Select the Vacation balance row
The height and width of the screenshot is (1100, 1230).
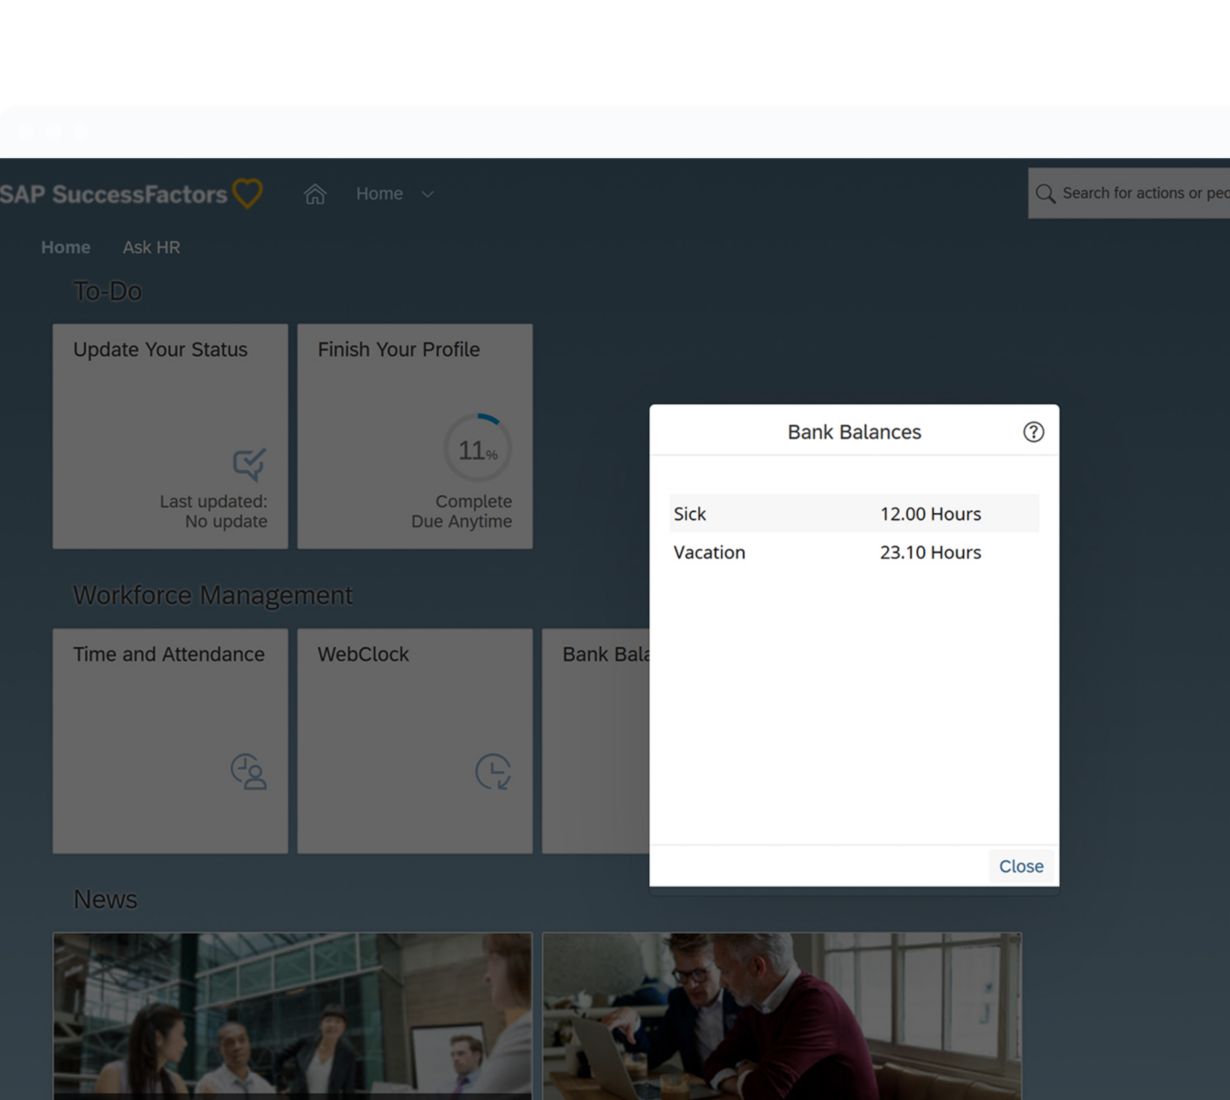coord(853,552)
